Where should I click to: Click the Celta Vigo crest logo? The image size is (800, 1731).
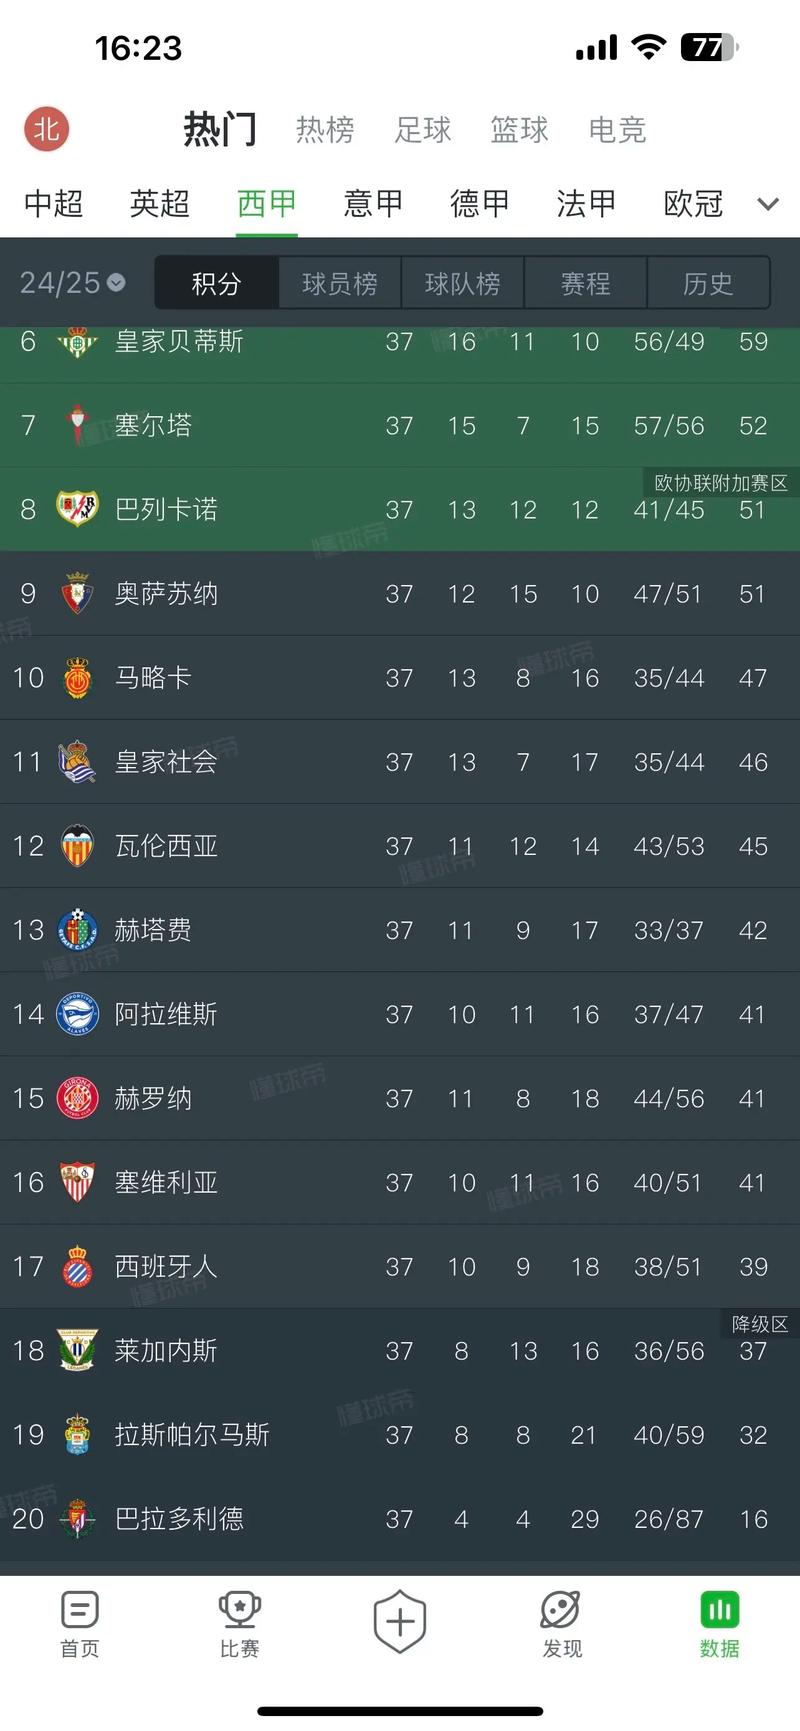(79, 425)
